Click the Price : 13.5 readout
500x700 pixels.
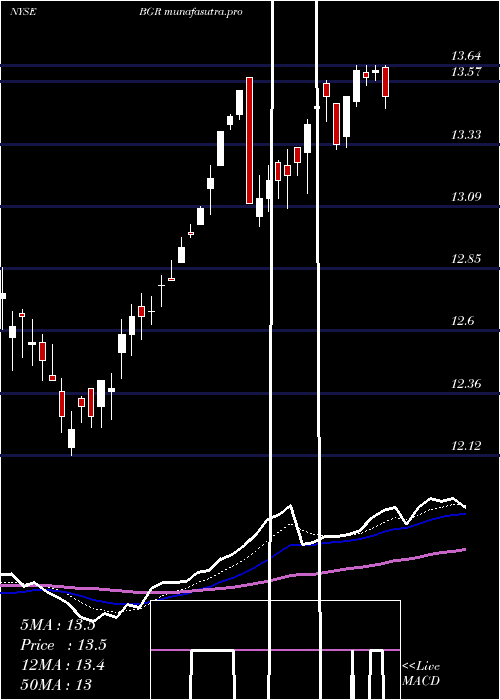(x=63, y=645)
